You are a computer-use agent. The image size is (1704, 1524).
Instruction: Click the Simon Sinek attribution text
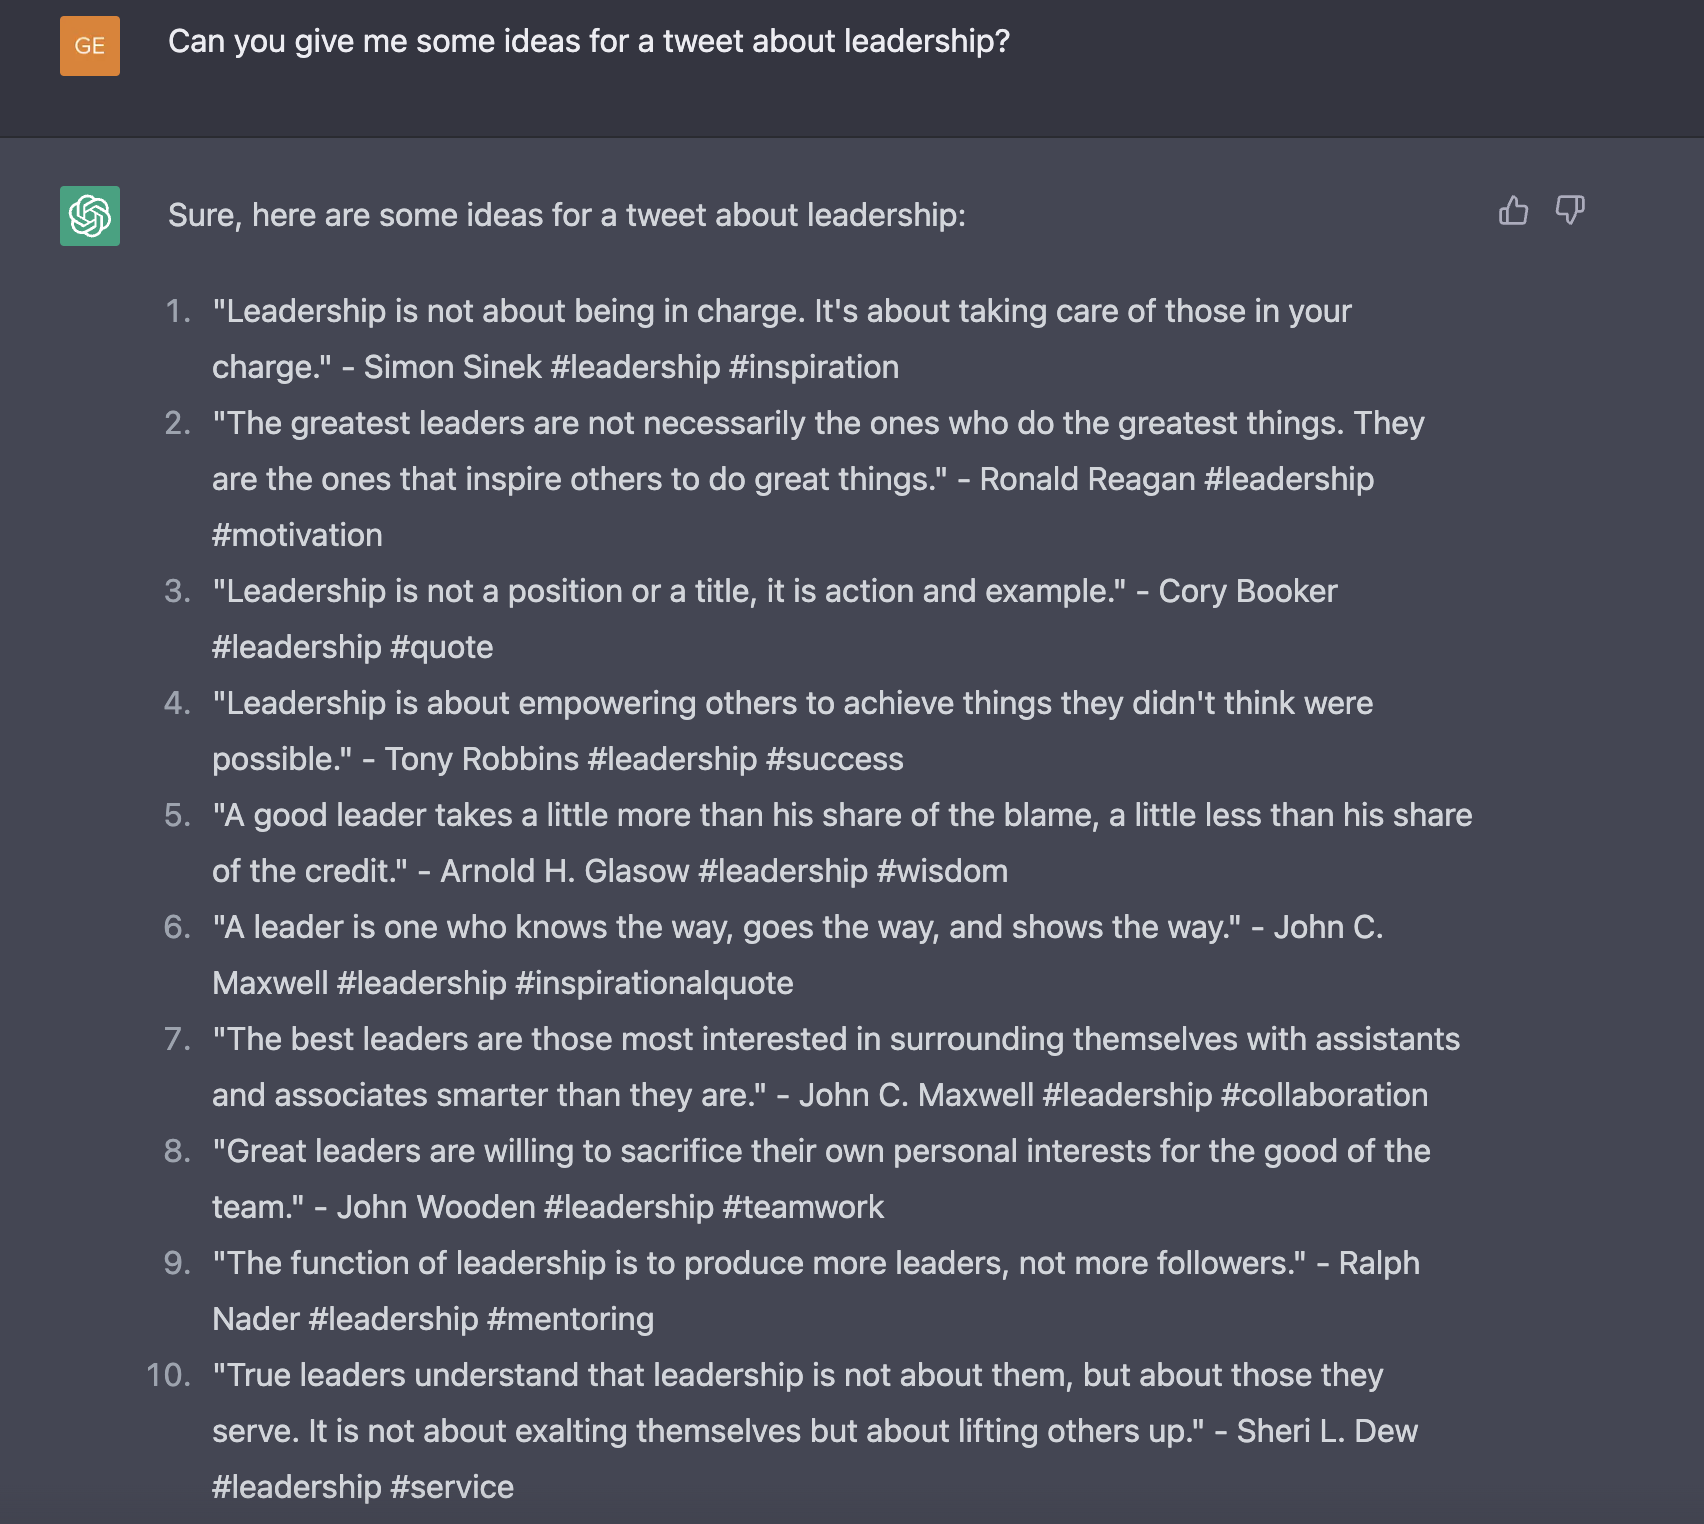452,367
